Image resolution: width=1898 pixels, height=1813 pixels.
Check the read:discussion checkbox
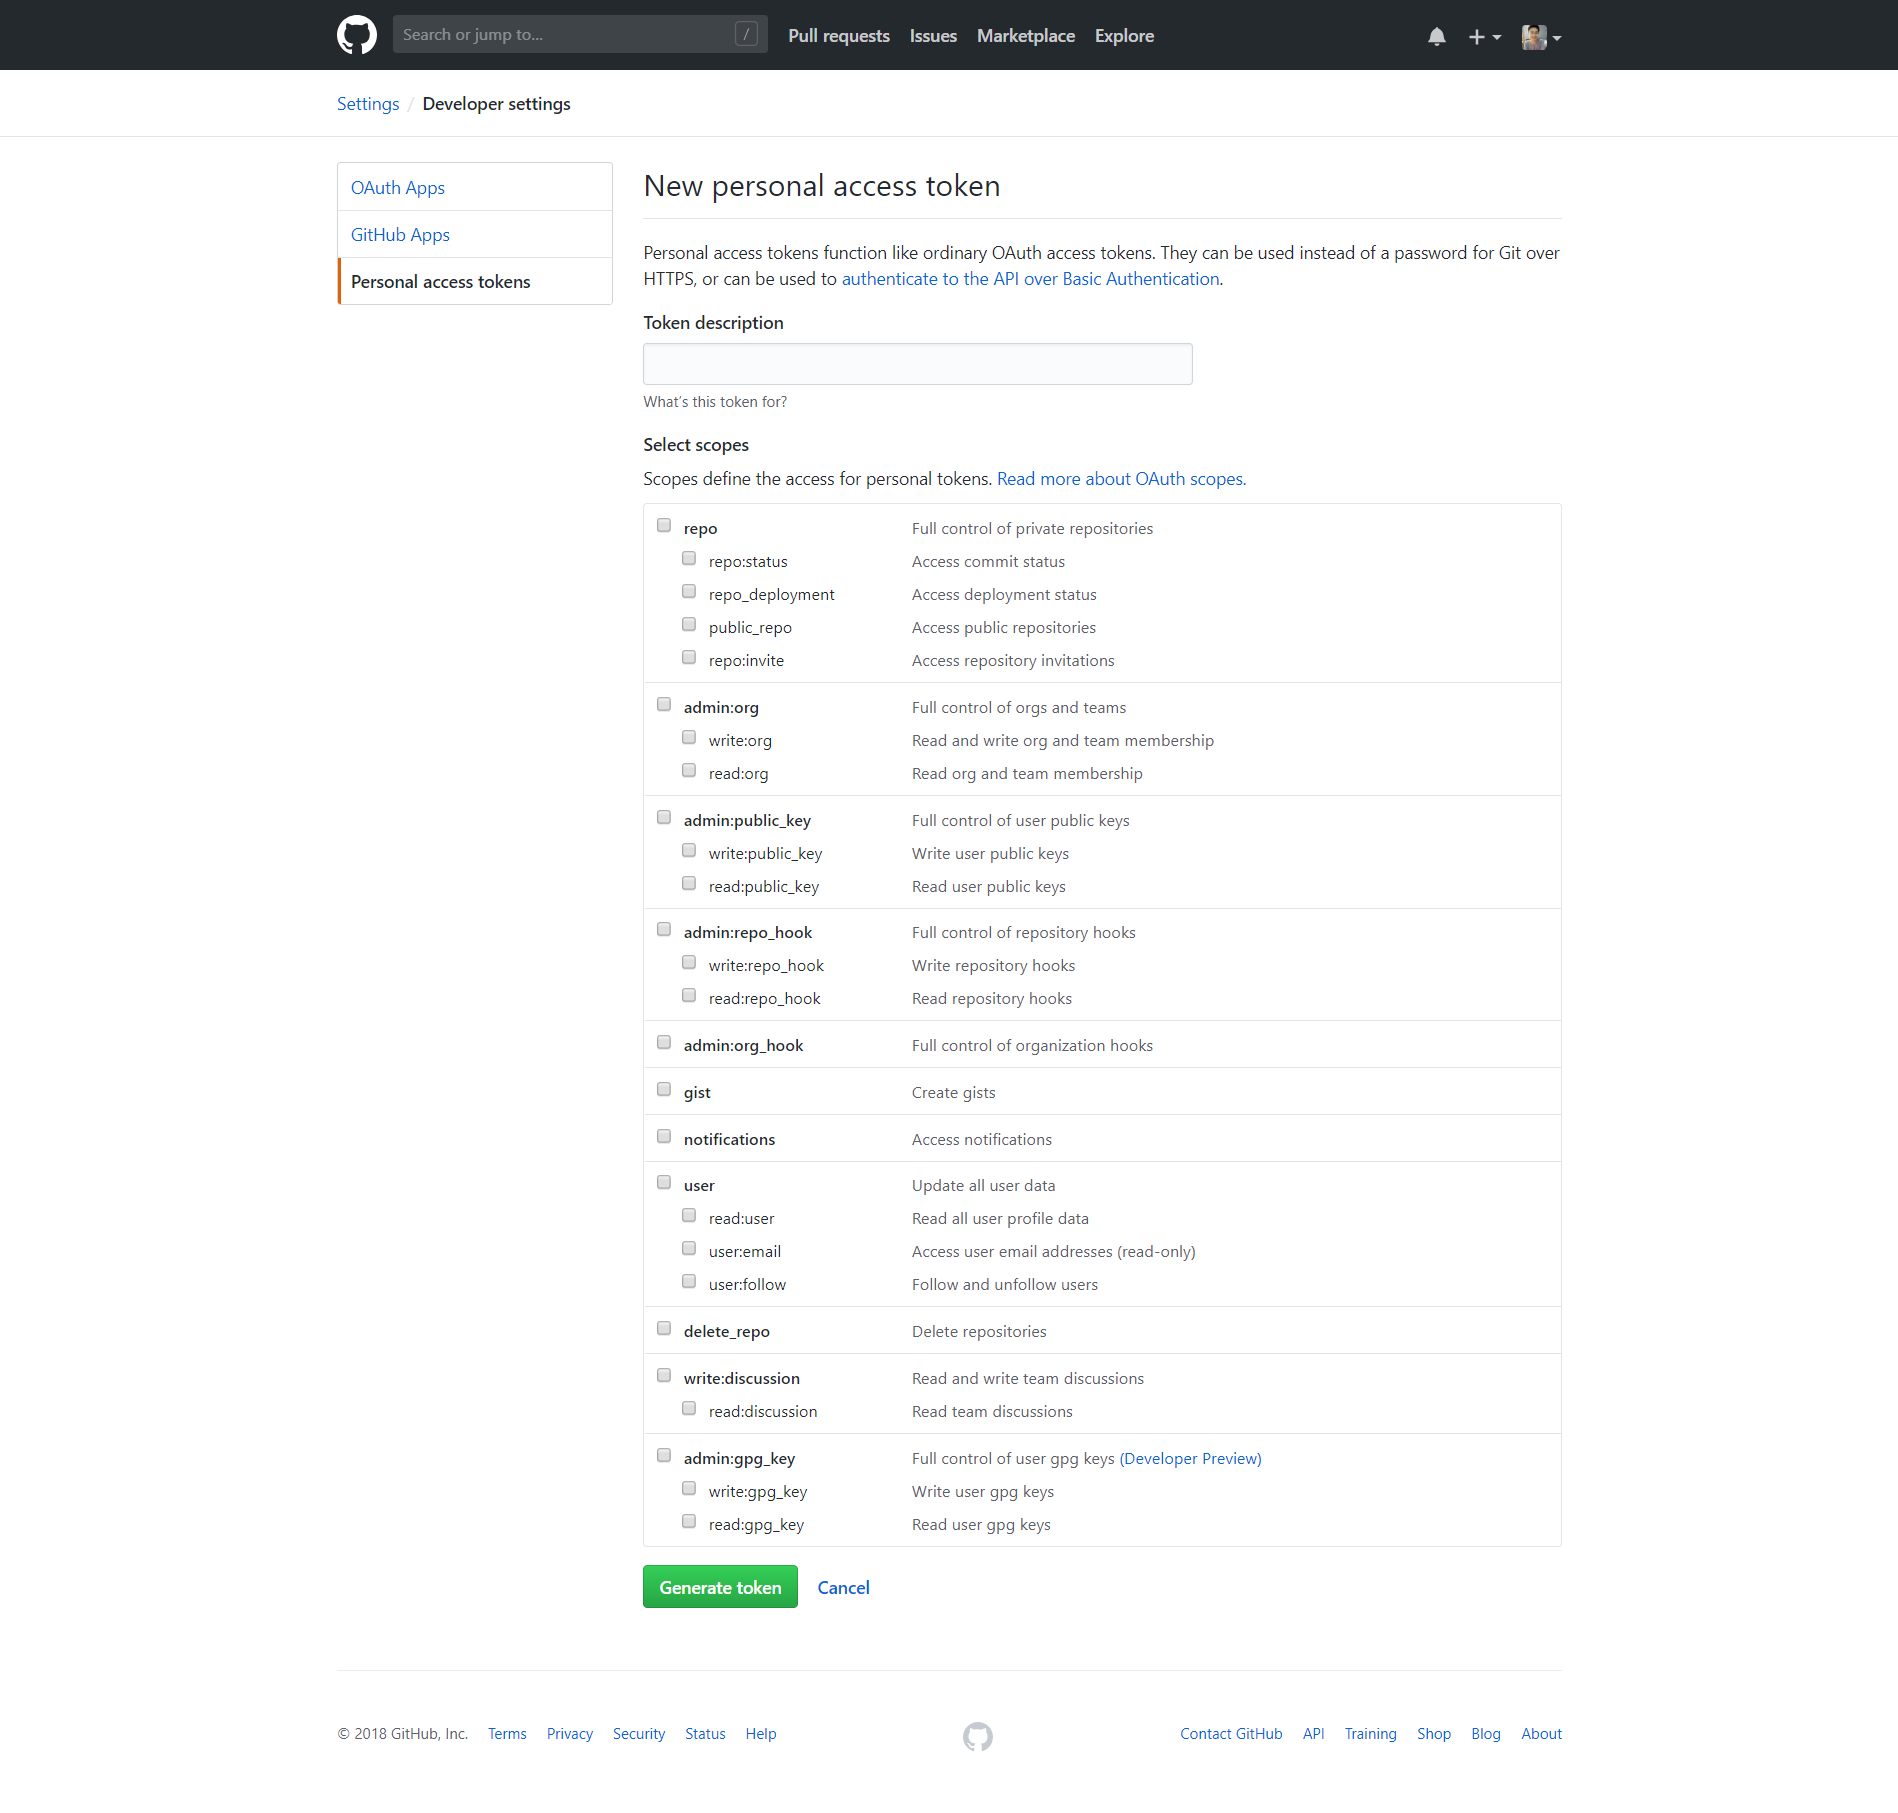click(x=689, y=1409)
